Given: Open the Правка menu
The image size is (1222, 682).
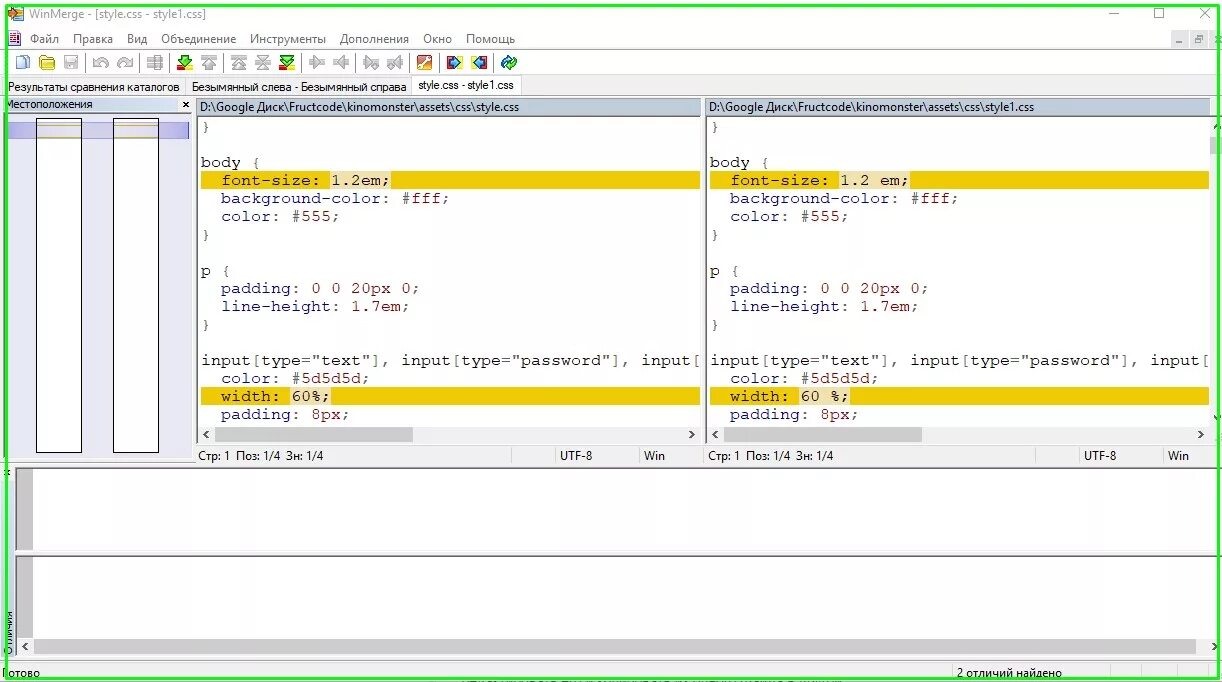Looking at the screenshot, I should click(93, 39).
